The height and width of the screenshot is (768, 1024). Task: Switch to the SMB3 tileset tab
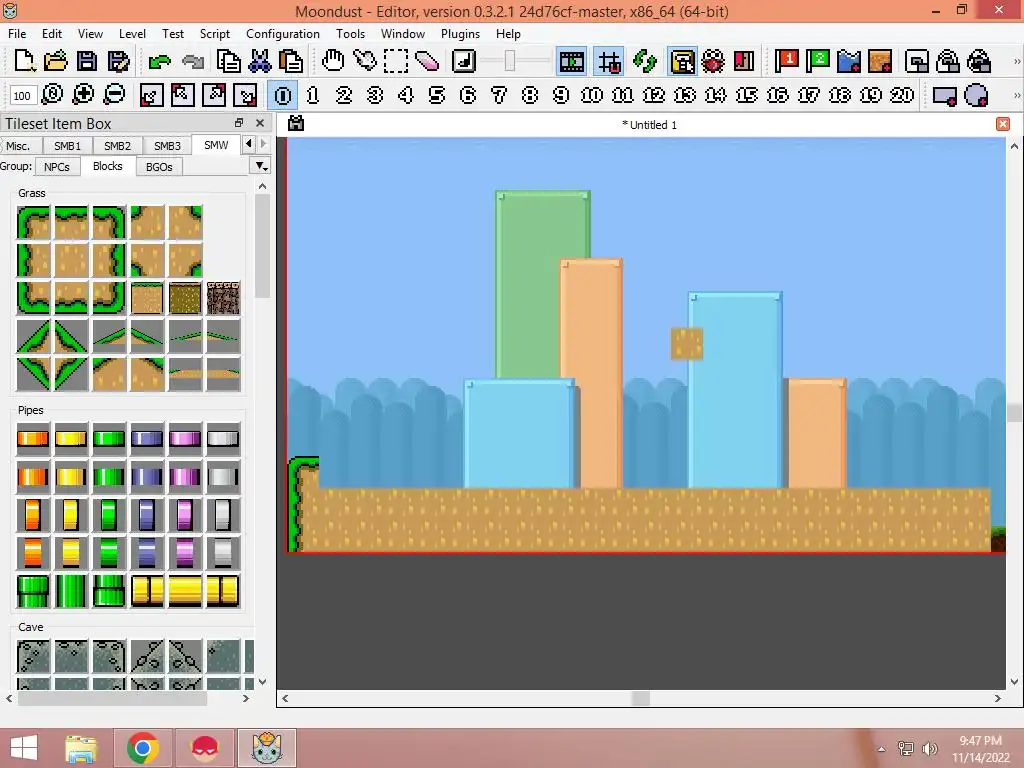click(x=167, y=146)
